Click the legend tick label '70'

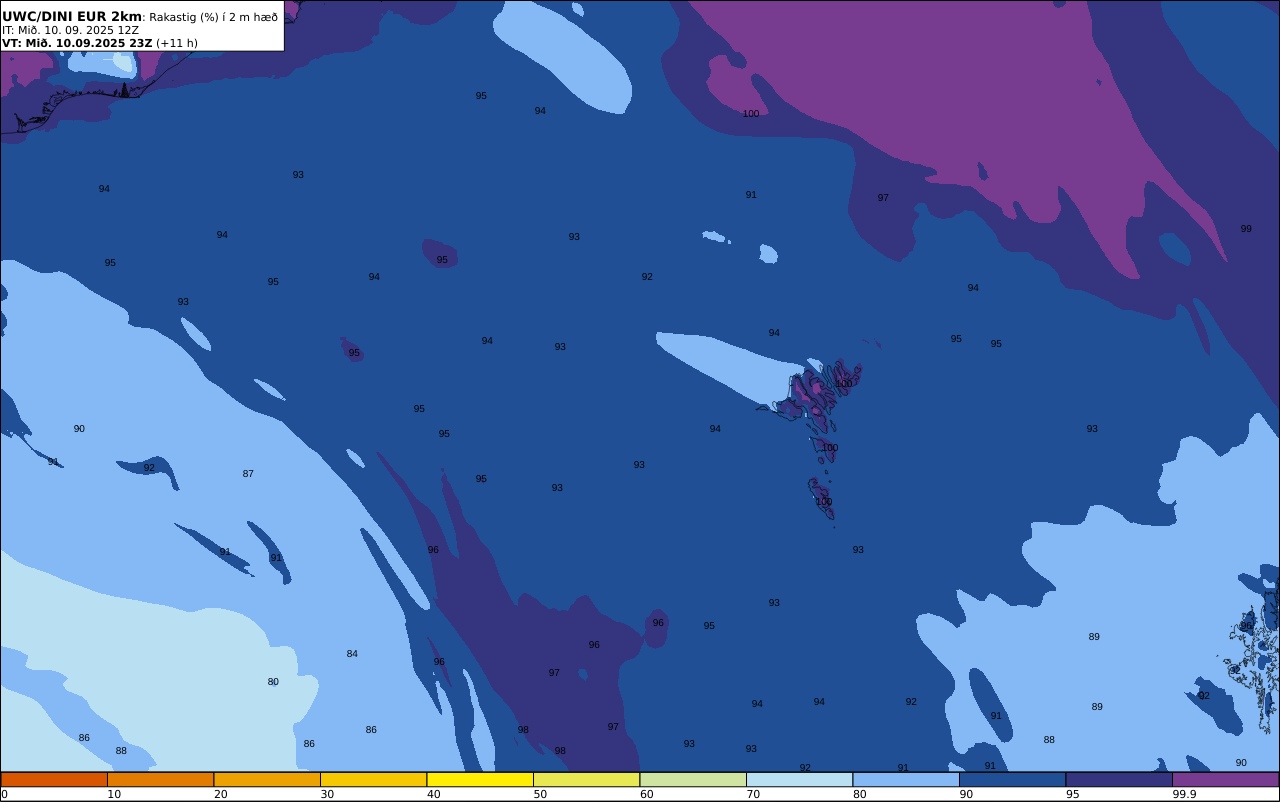point(753,794)
